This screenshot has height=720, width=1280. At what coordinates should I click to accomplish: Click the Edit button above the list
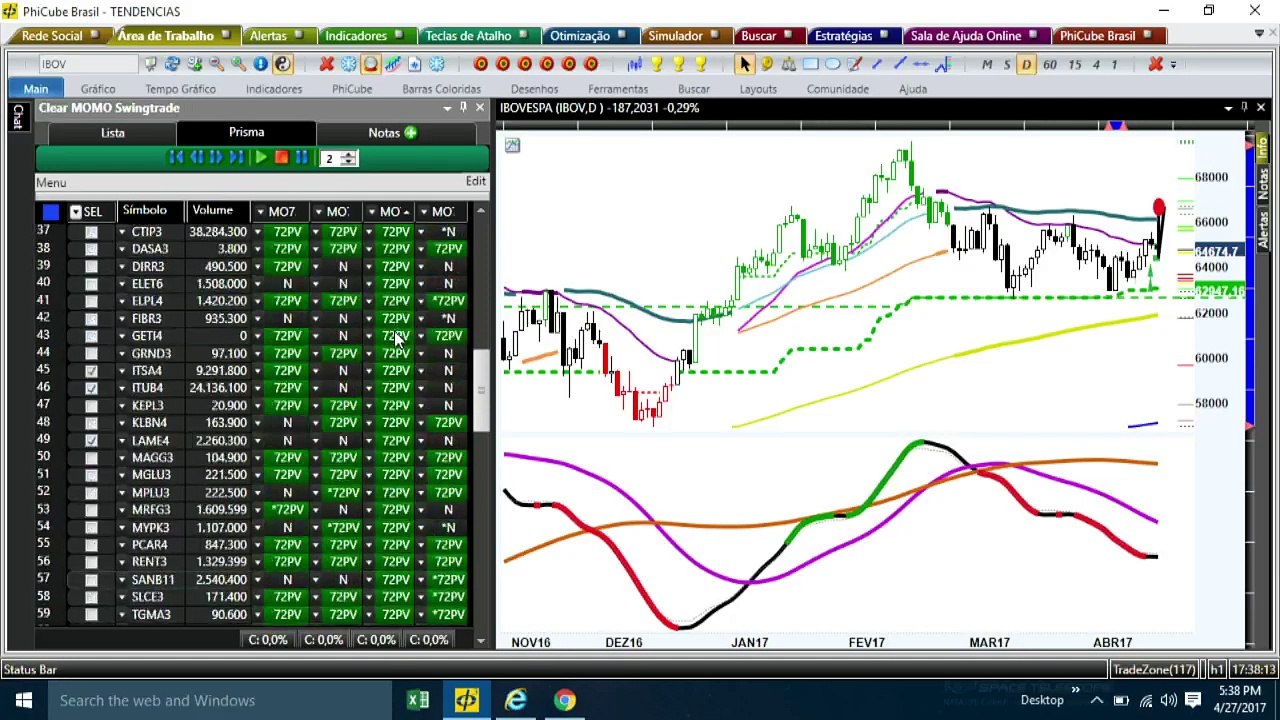475,181
